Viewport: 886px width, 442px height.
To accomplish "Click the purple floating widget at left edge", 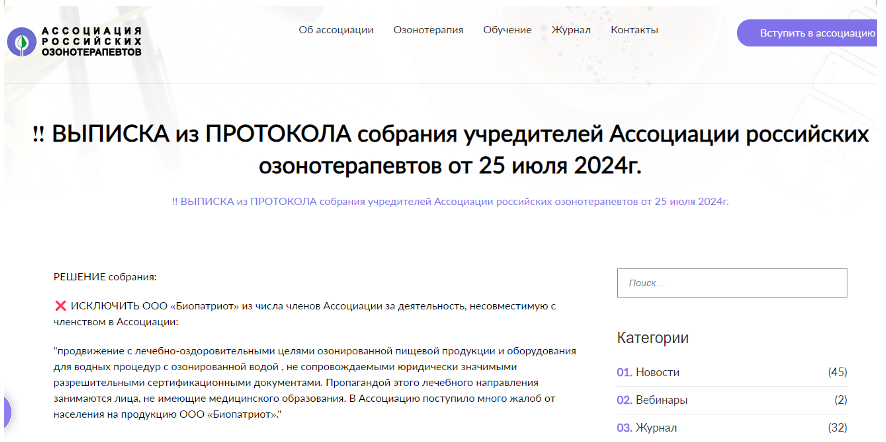I will point(6,413).
